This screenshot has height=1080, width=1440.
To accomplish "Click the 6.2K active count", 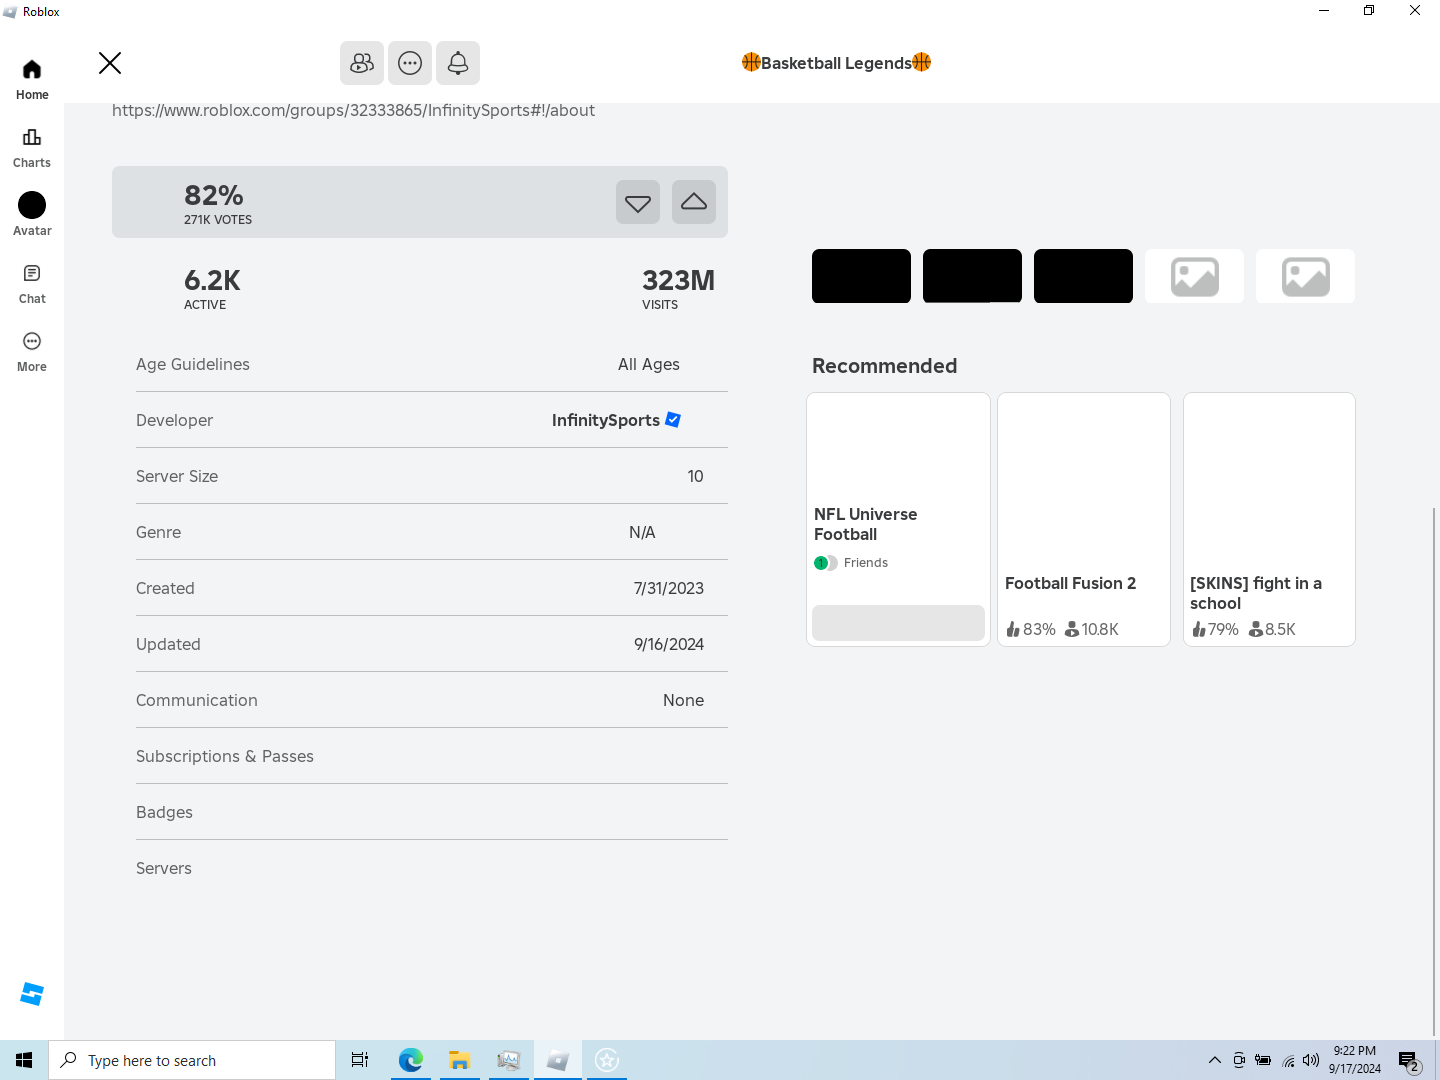I will pyautogui.click(x=212, y=280).
